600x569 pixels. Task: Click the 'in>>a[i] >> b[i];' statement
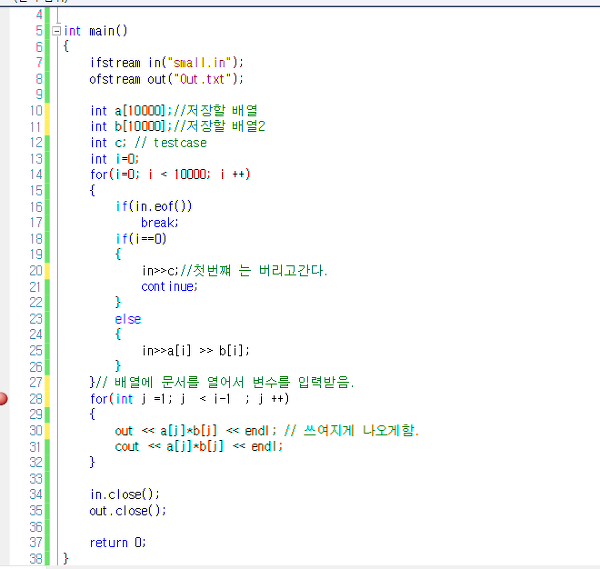pyautogui.click(x=195, y=351)
